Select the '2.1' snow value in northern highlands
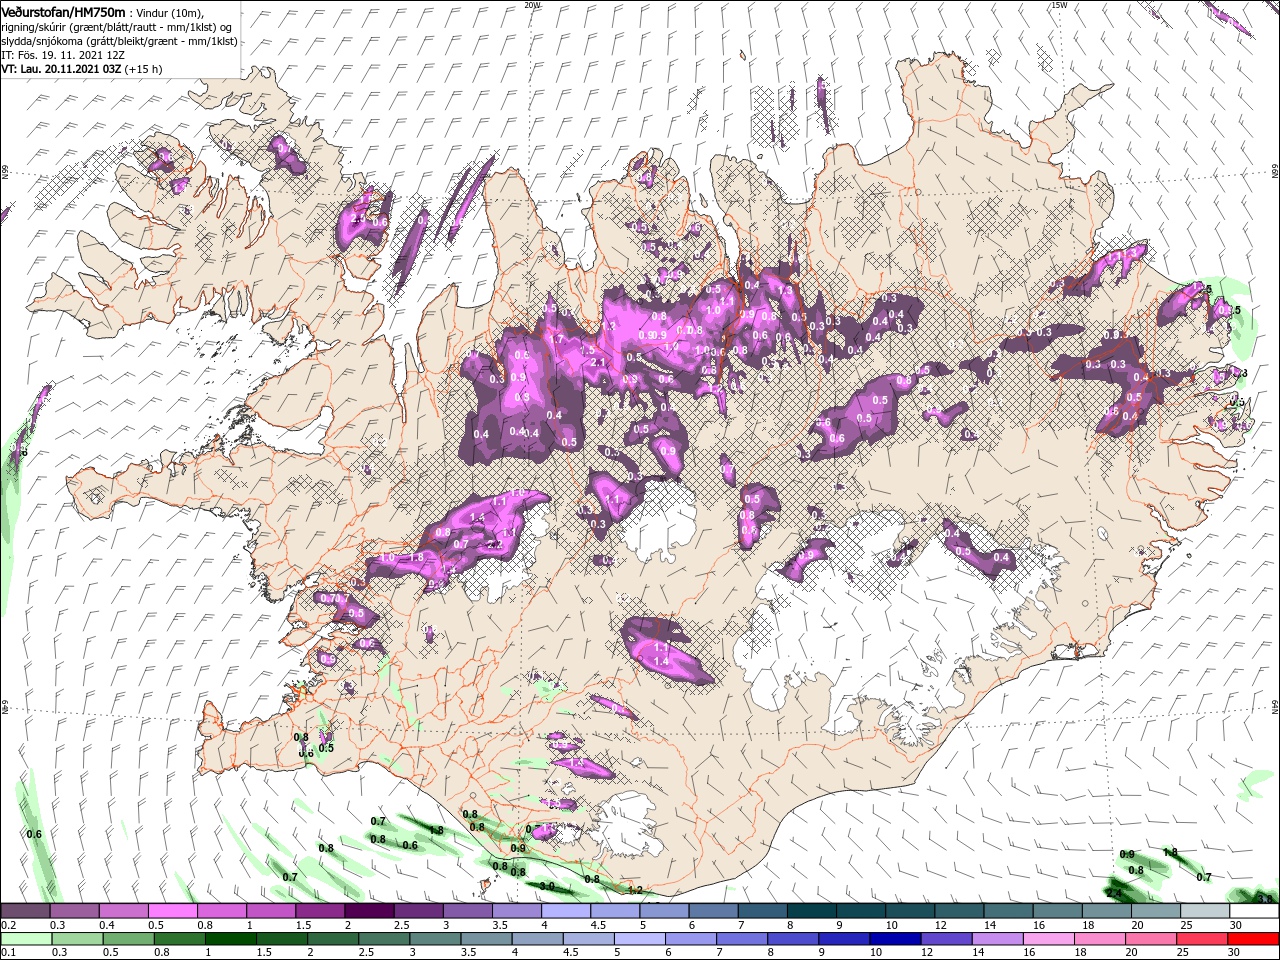Viewport: 1280px width, 960px height. tap(598, 362)
